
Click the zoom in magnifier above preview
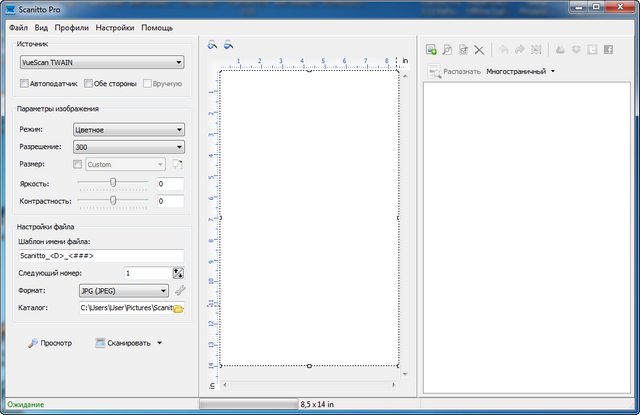click(212, 45)
